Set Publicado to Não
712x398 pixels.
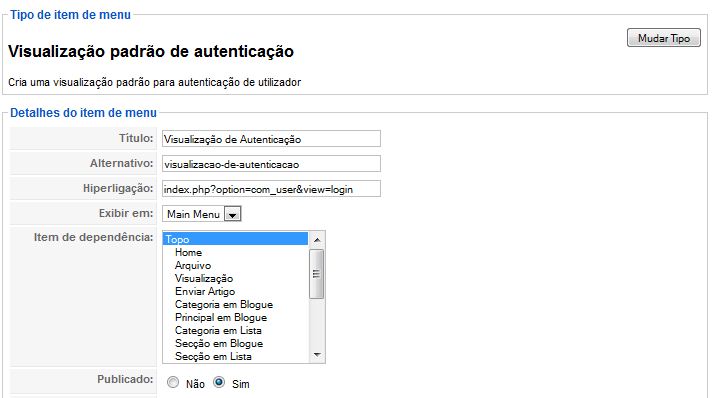(173, 382)
